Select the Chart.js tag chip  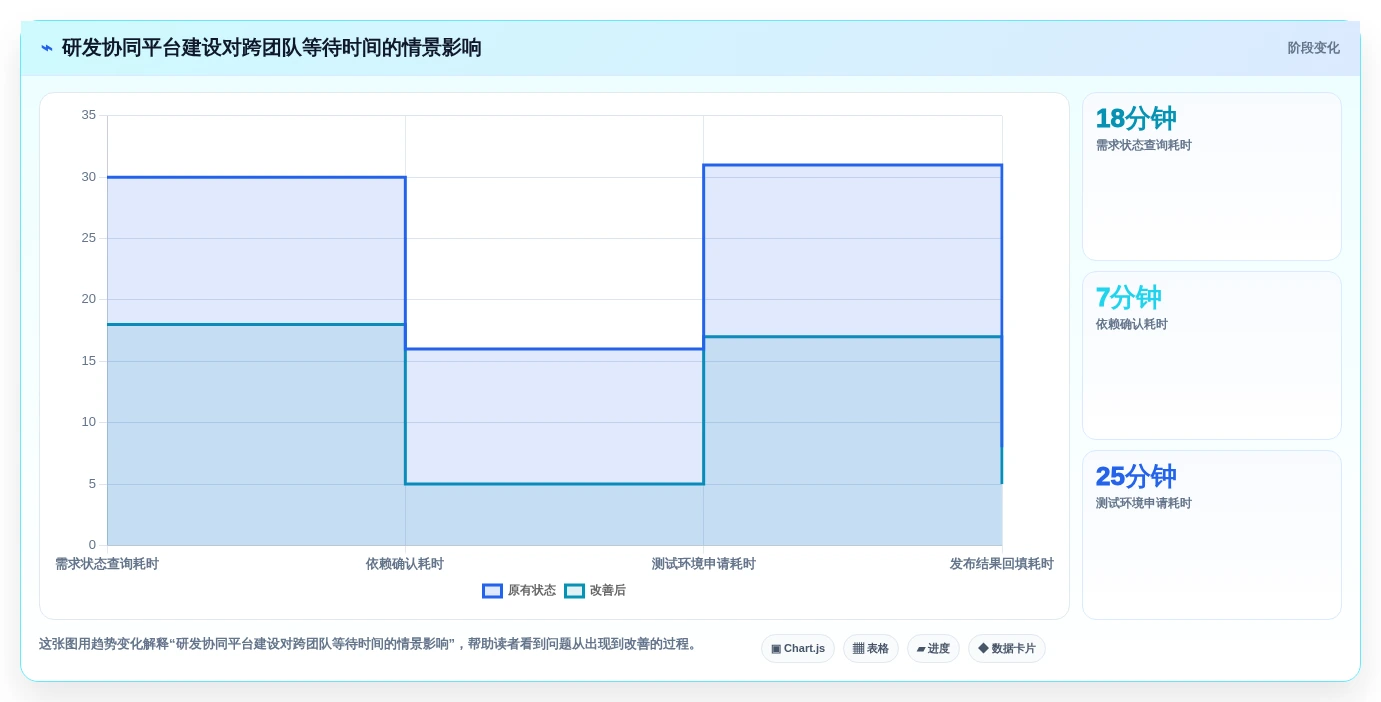pos(798,648)
